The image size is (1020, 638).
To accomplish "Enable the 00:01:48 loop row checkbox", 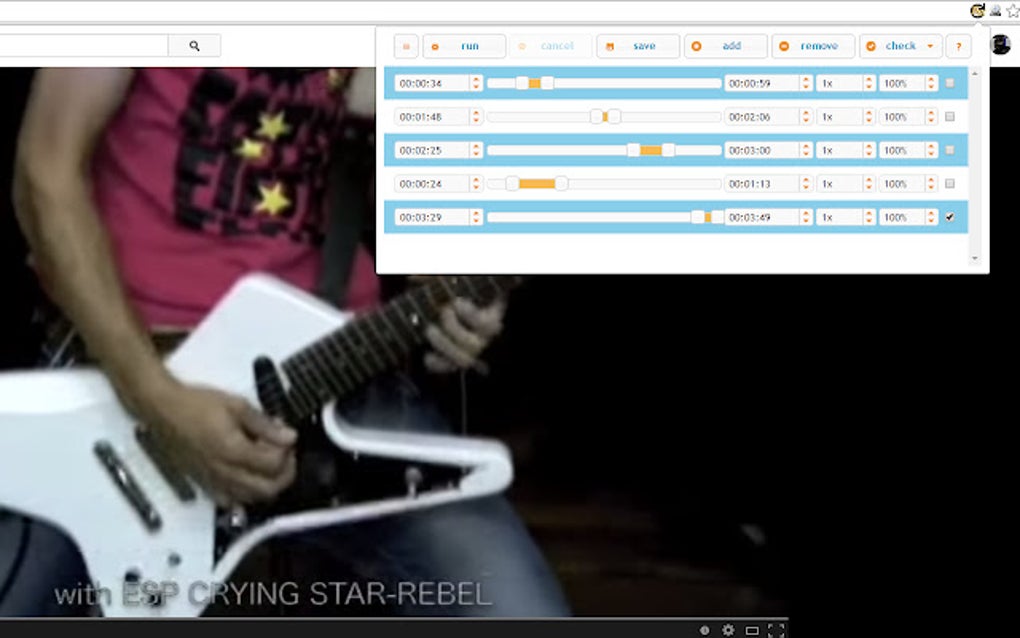I will coord(949,116).
